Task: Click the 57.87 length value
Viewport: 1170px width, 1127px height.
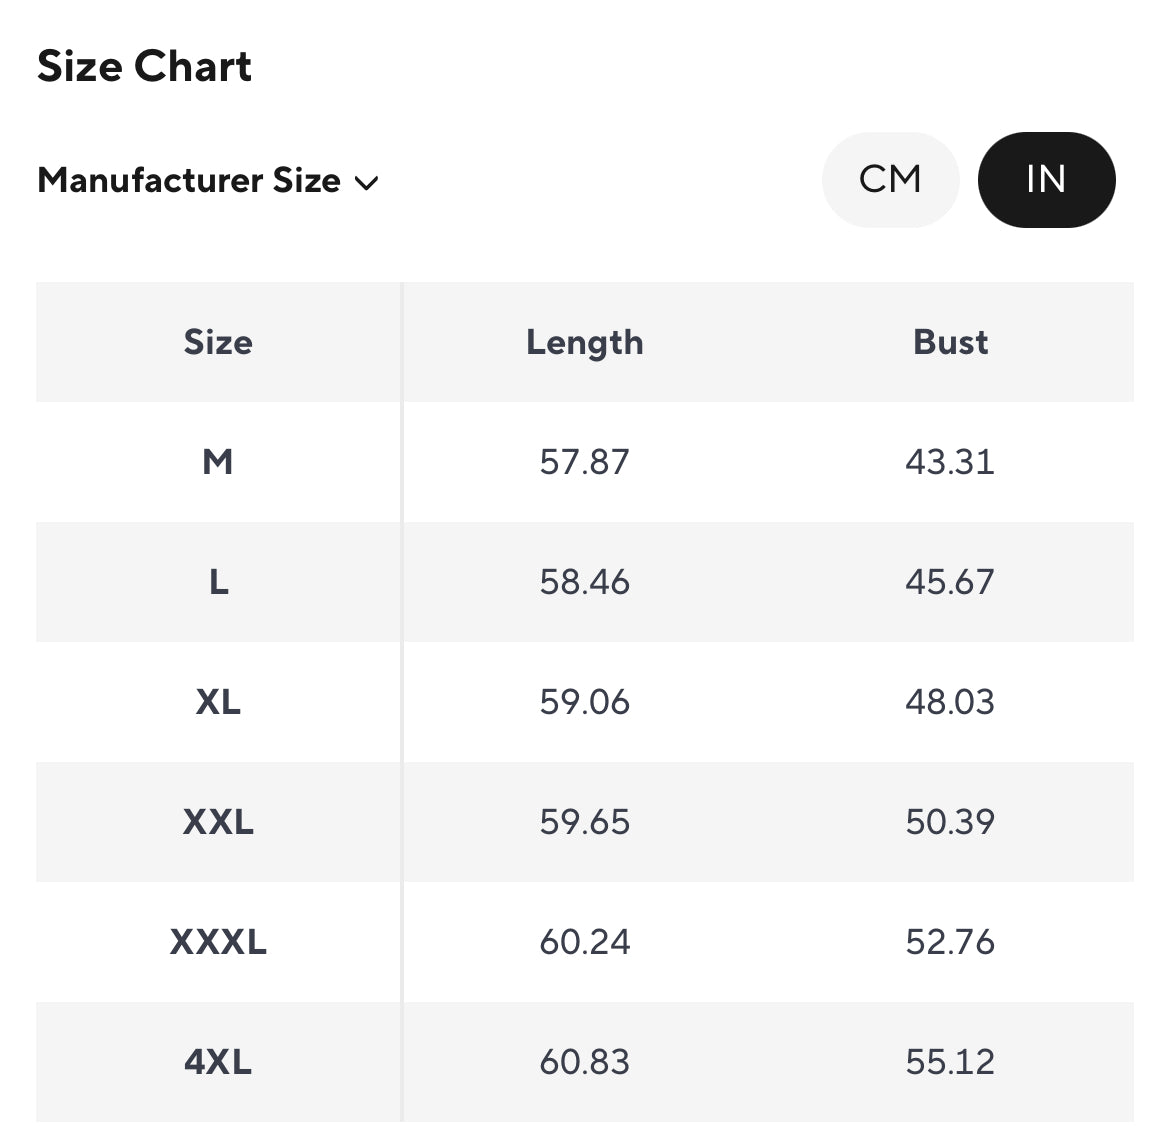Action: 585,462
